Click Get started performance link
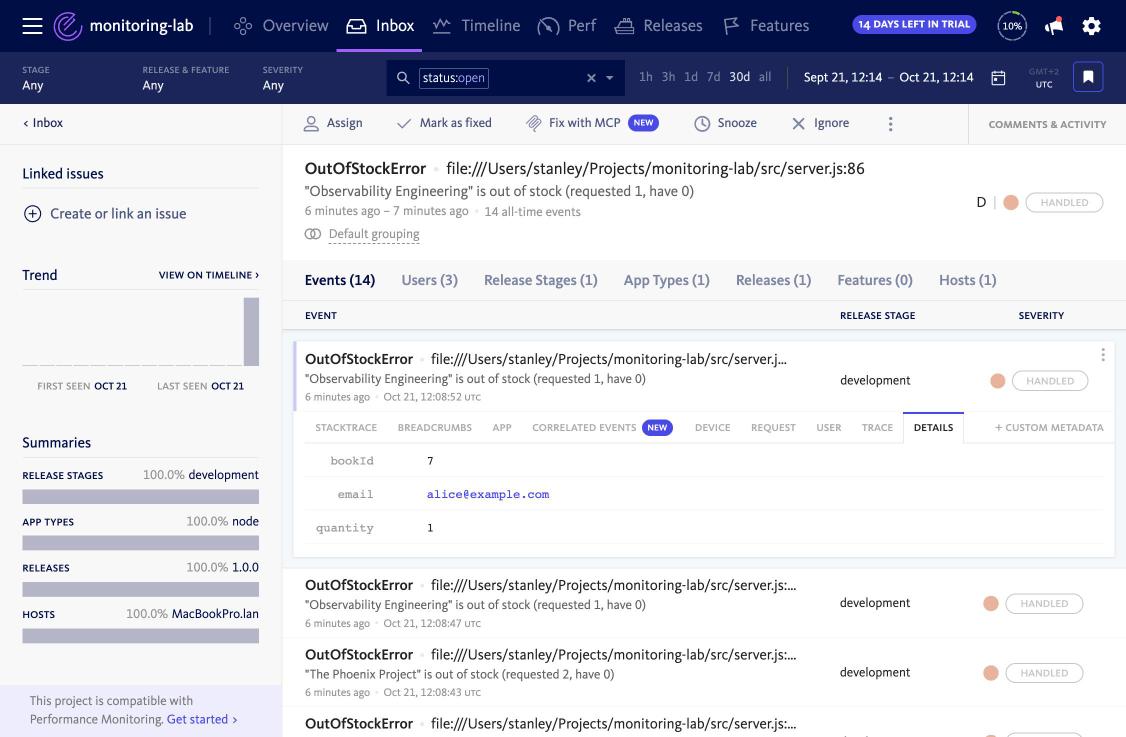The width and height of the screenshot is (1126, 737). (x=202, y=719)
